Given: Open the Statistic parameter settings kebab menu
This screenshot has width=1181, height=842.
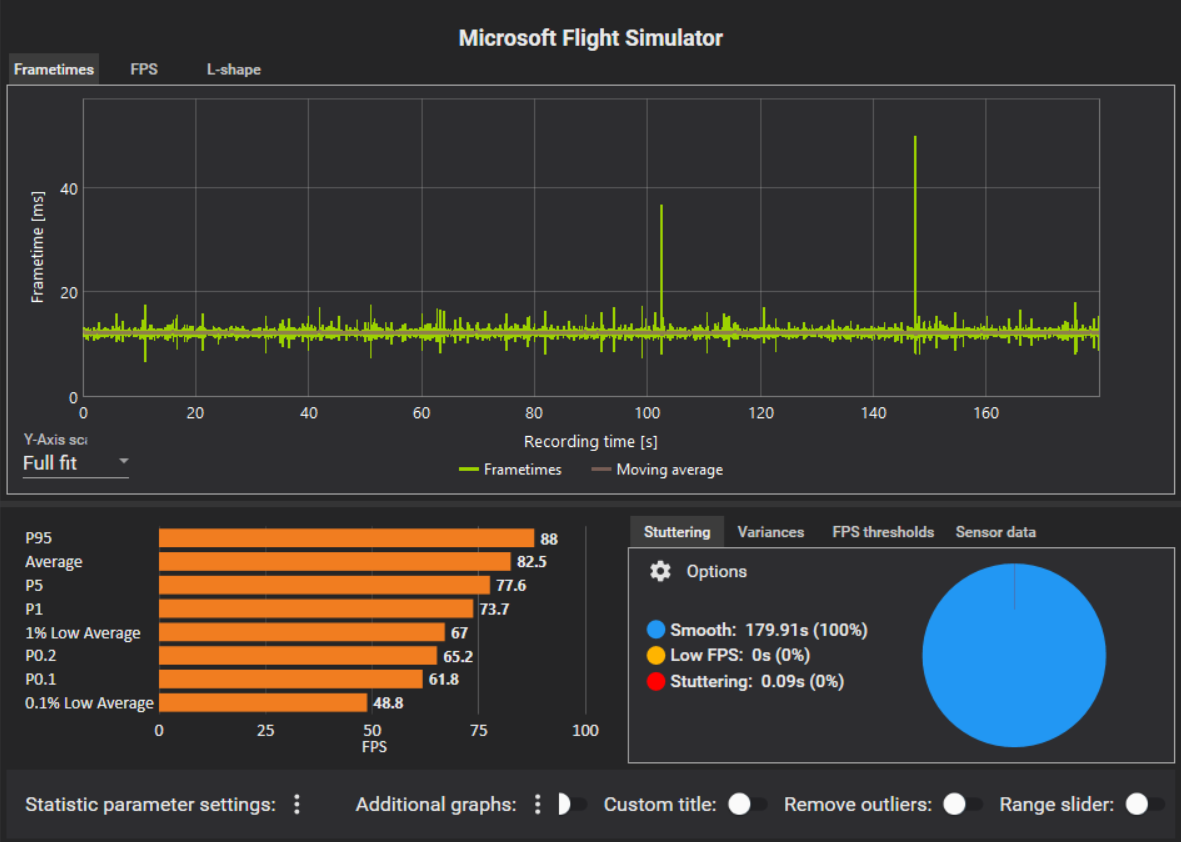Looking at the screenshot, I should [x=297, y=804].
